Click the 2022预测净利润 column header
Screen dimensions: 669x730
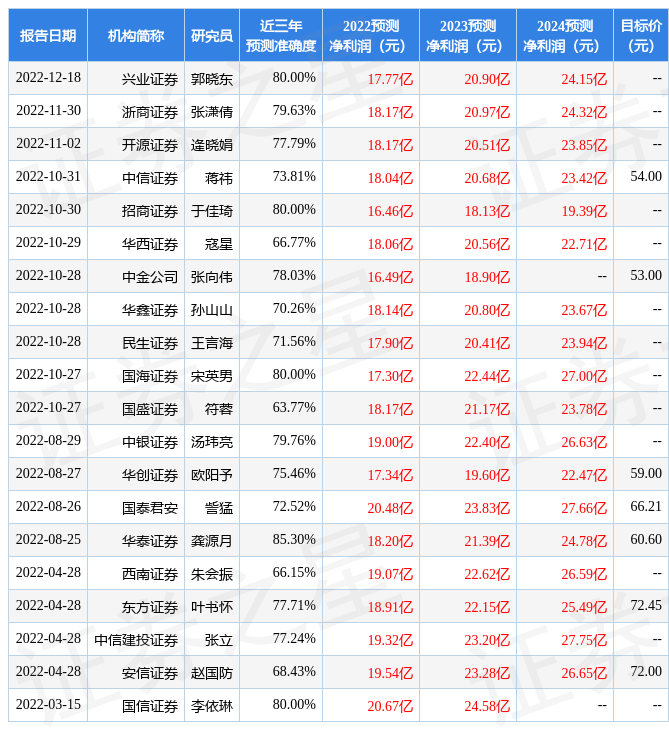point(371,35)
